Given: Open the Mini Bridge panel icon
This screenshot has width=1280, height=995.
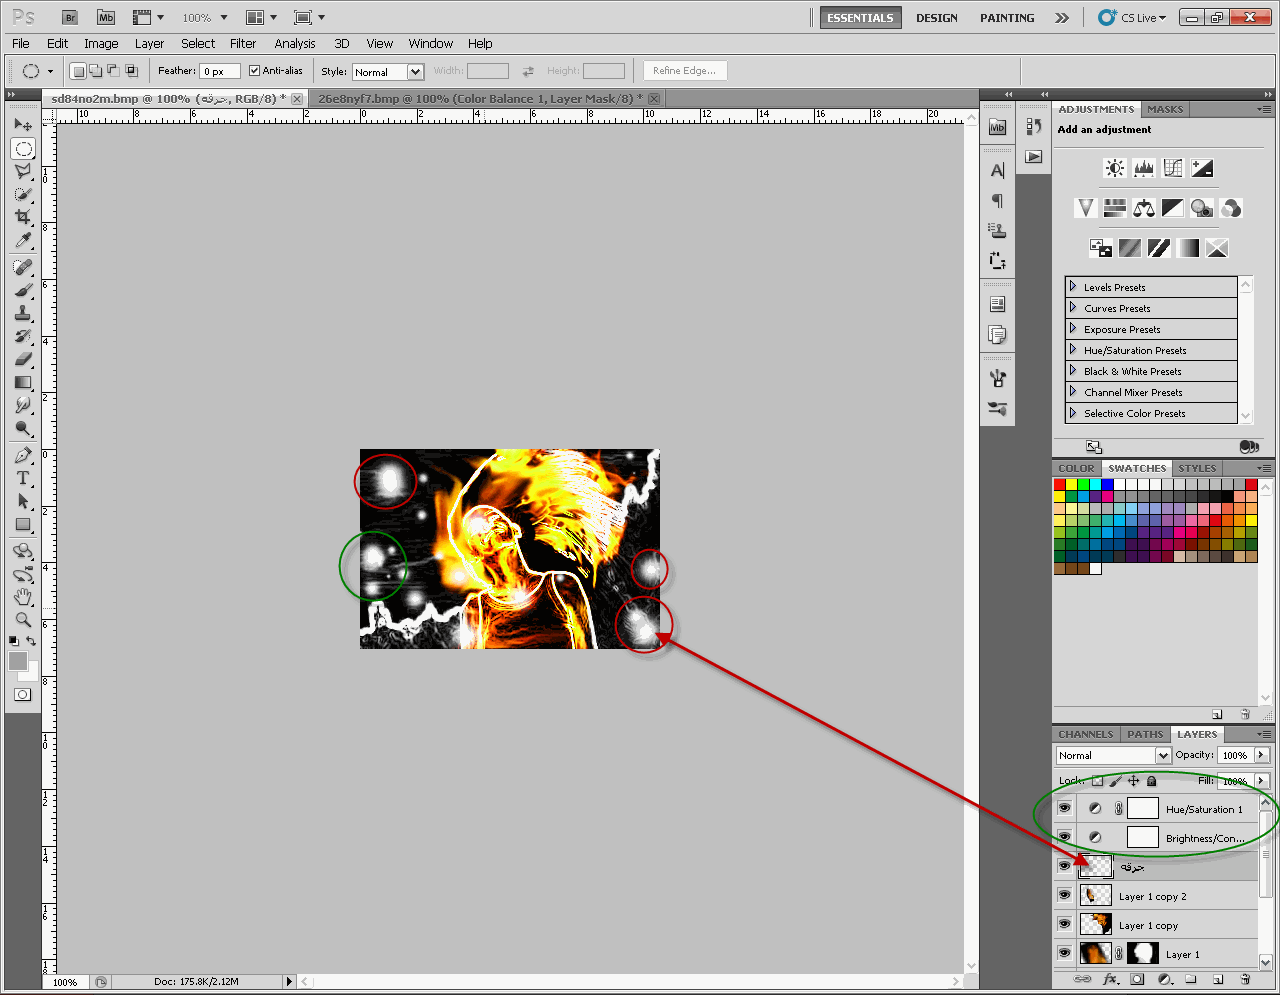Looking at the screenshot, I should [997, 127].
